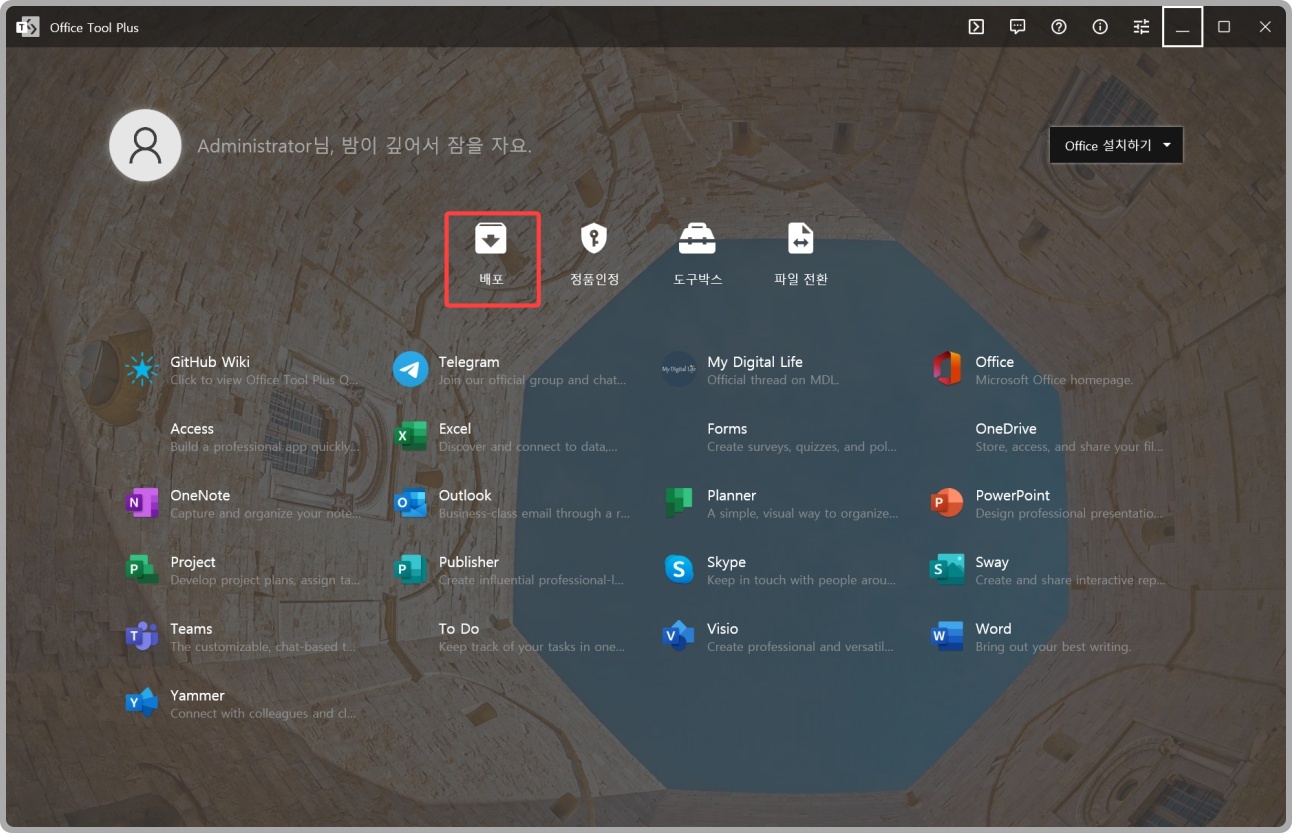
Task: Click 'Create surveys, quizzes' description
Action: click(x=802, y=447)
